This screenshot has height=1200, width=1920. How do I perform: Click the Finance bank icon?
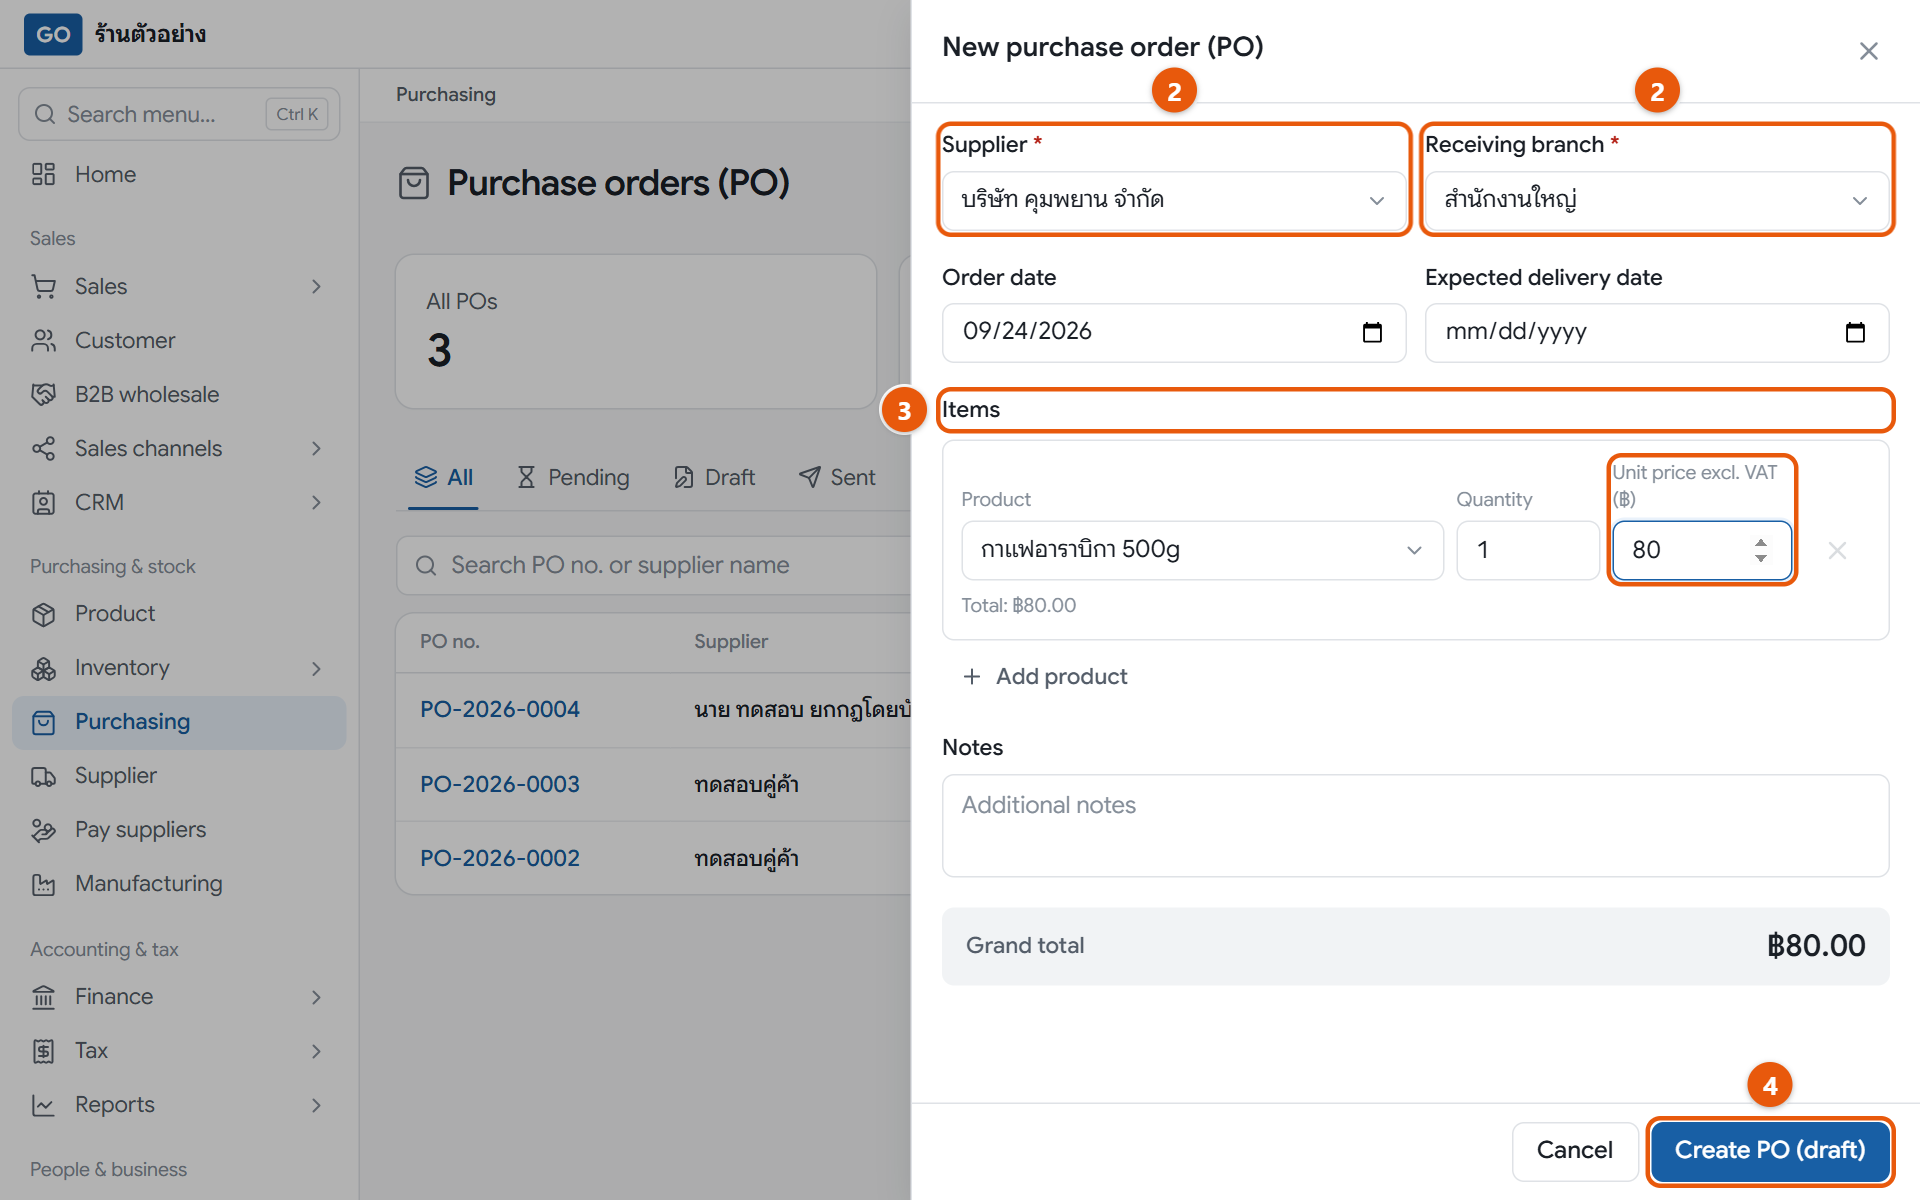[x=43, y=997]
